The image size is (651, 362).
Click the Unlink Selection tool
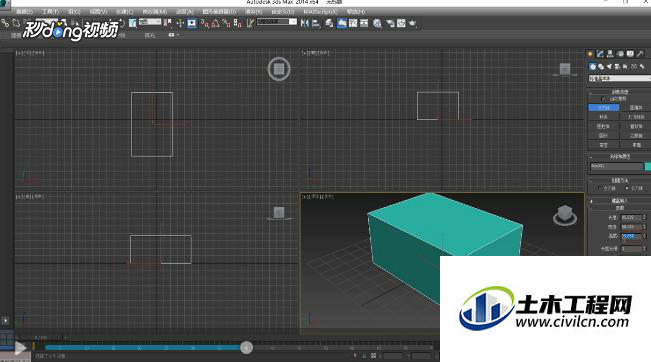(x=16, y=23)
